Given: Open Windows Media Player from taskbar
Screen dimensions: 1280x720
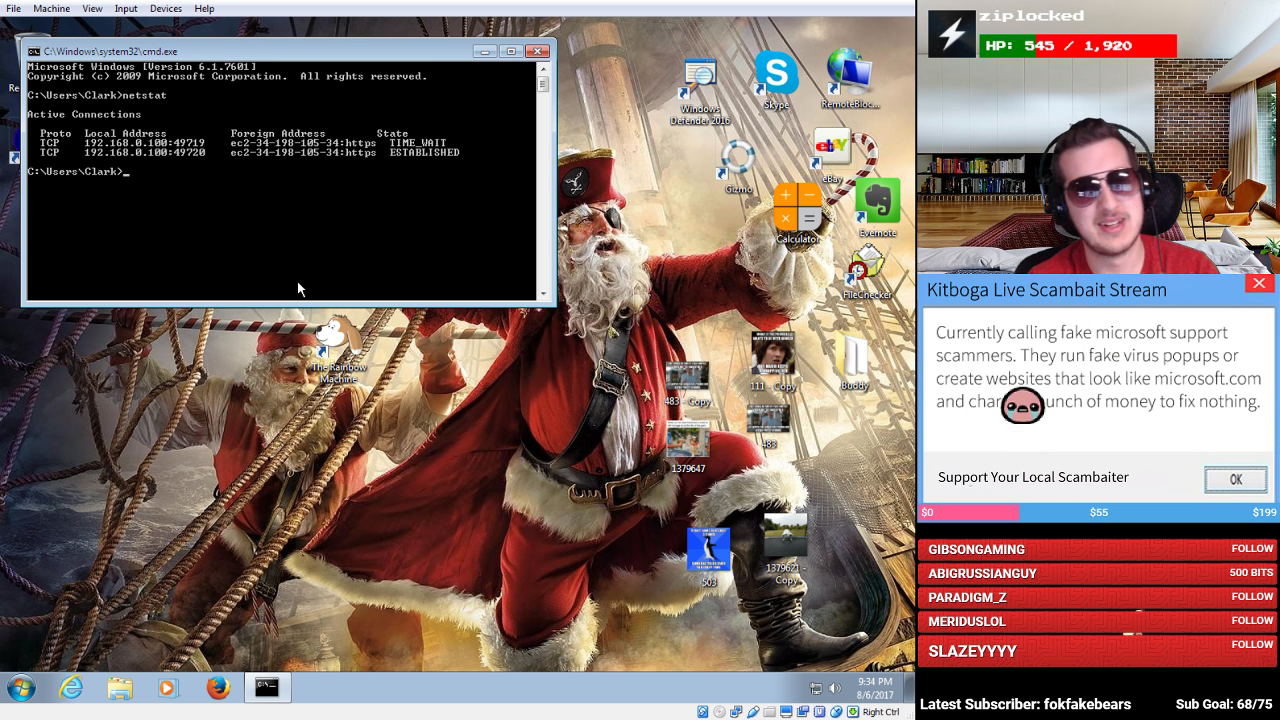Looking at the screenshot, I should 167,688.
